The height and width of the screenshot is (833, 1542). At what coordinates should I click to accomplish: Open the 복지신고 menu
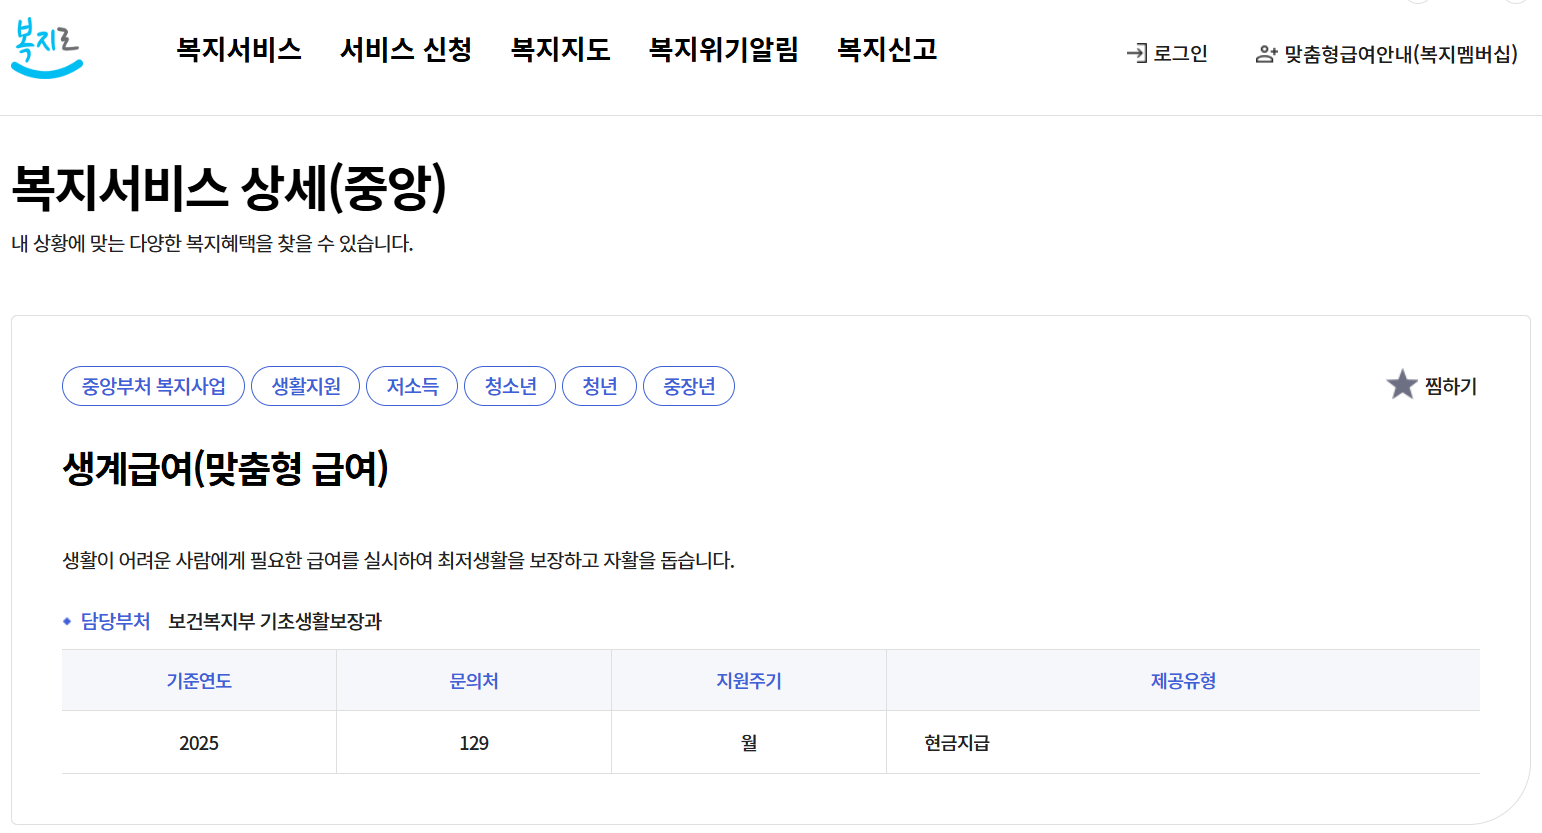[x=887, y=50]
